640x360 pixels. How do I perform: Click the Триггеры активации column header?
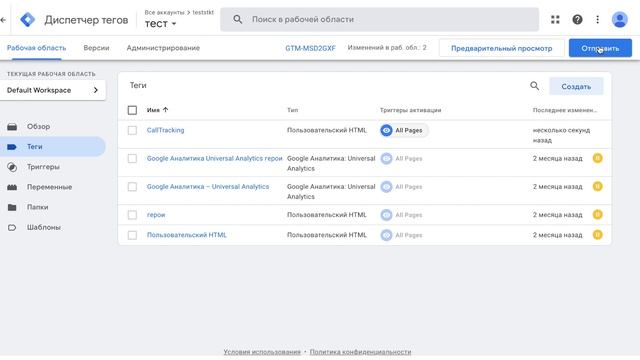point(410,110)
